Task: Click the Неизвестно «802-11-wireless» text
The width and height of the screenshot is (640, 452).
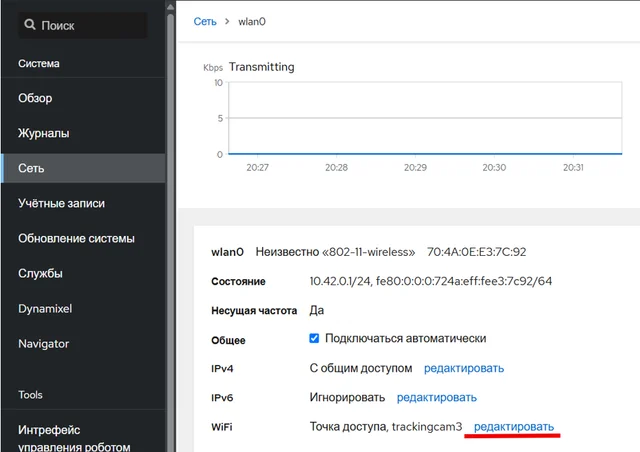Action: (335, 252)
